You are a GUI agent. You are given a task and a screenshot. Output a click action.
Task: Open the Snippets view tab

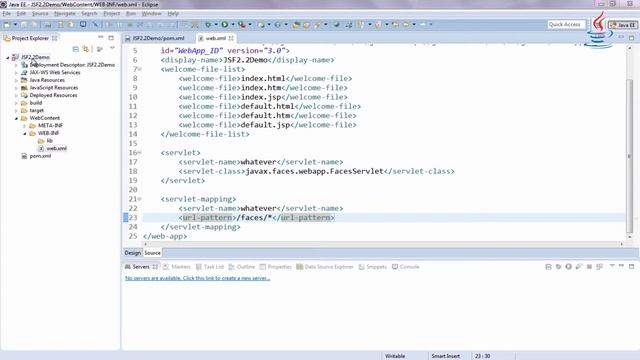(x=373, y=267)
